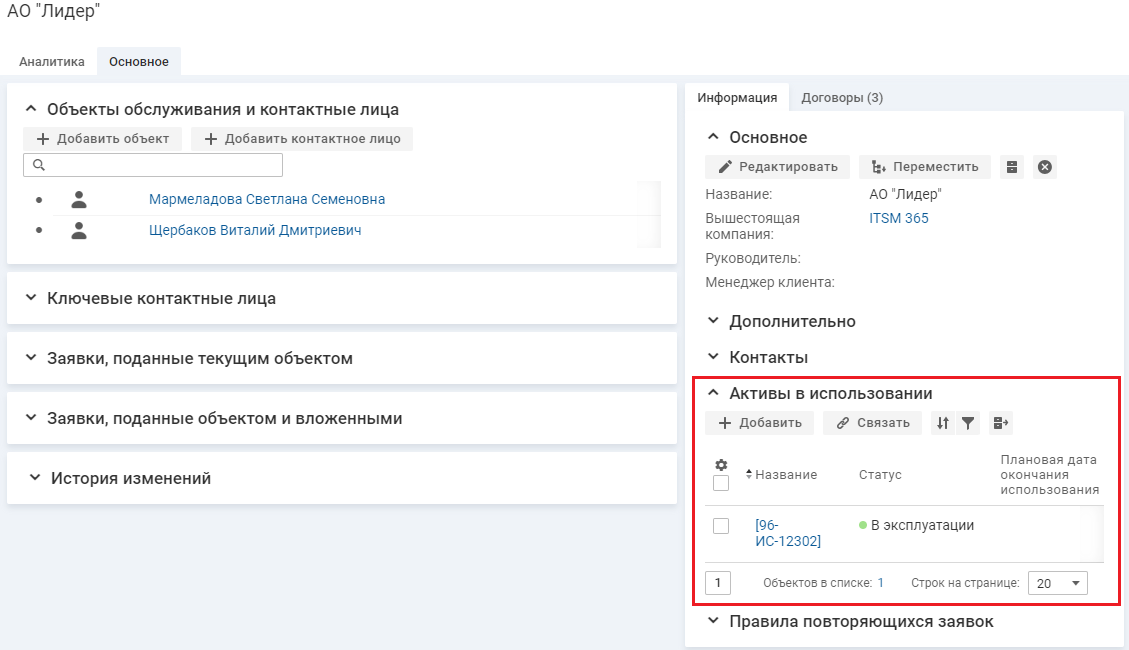The image size is (1129, 650).
Task: Open the rows-per-page dropdown showing 20
Action: 1058,583
